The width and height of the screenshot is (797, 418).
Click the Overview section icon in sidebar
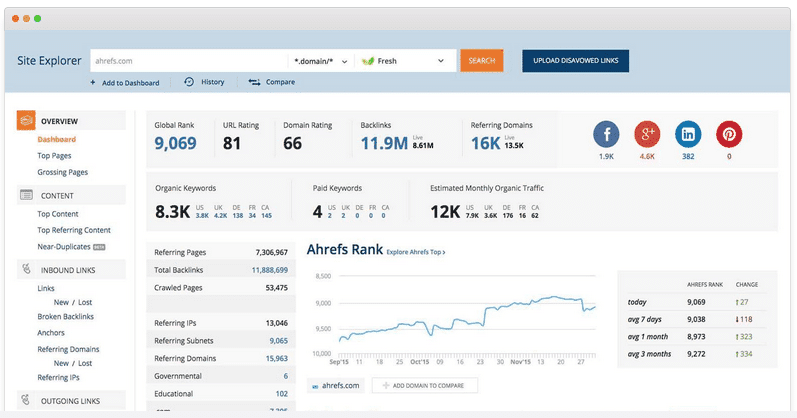click(26, 121)
